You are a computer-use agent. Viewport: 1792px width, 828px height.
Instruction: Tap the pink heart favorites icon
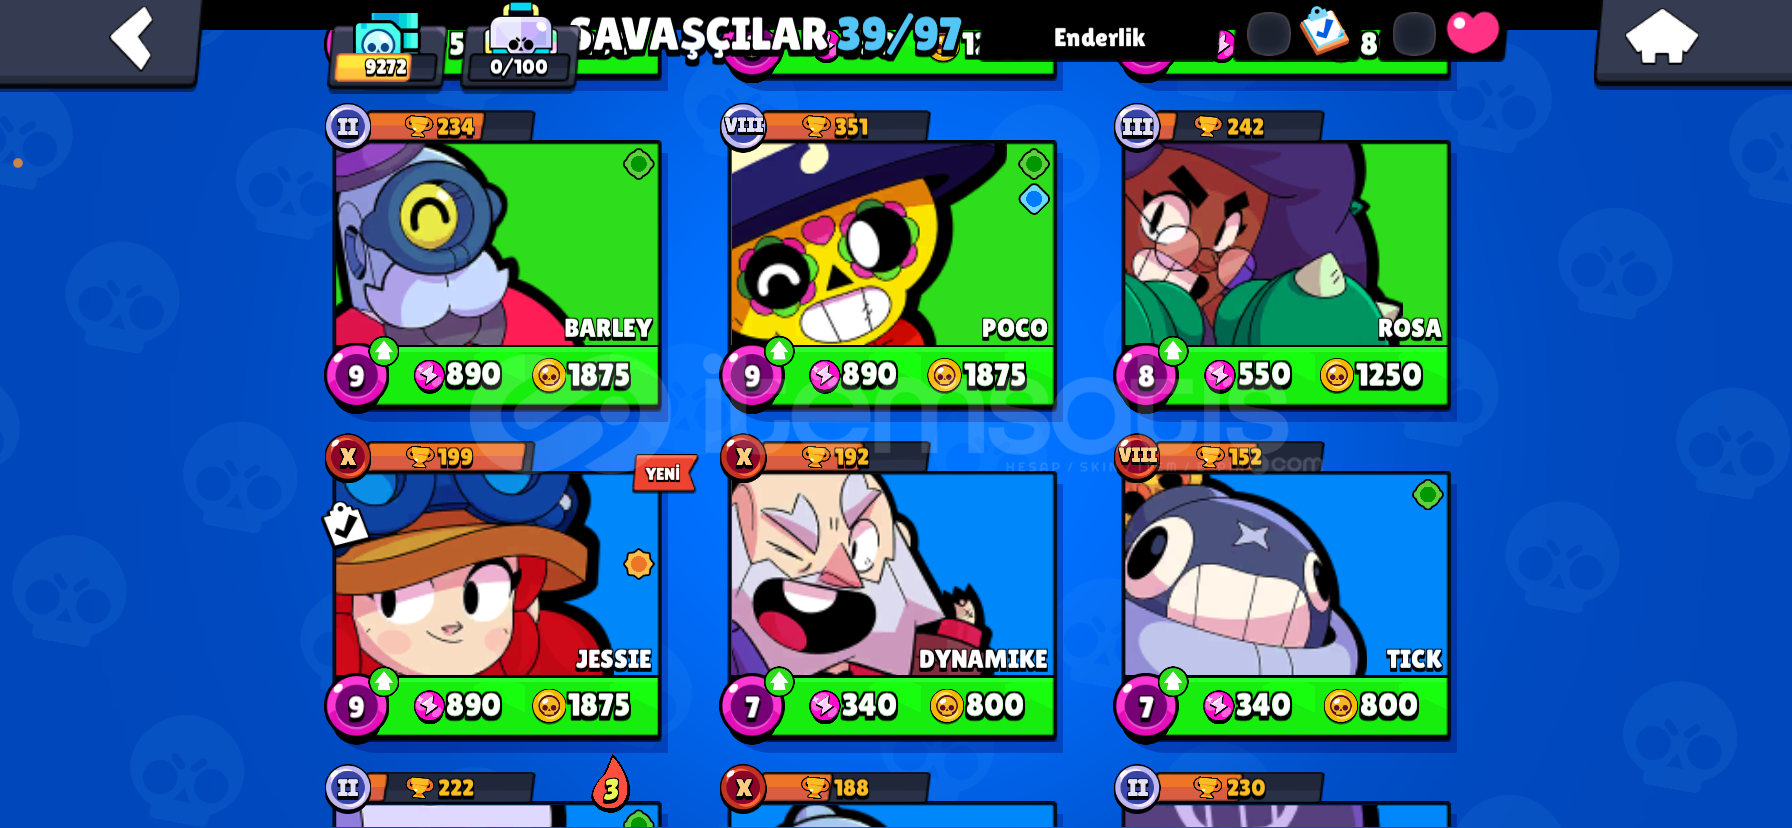(1473, 32)
